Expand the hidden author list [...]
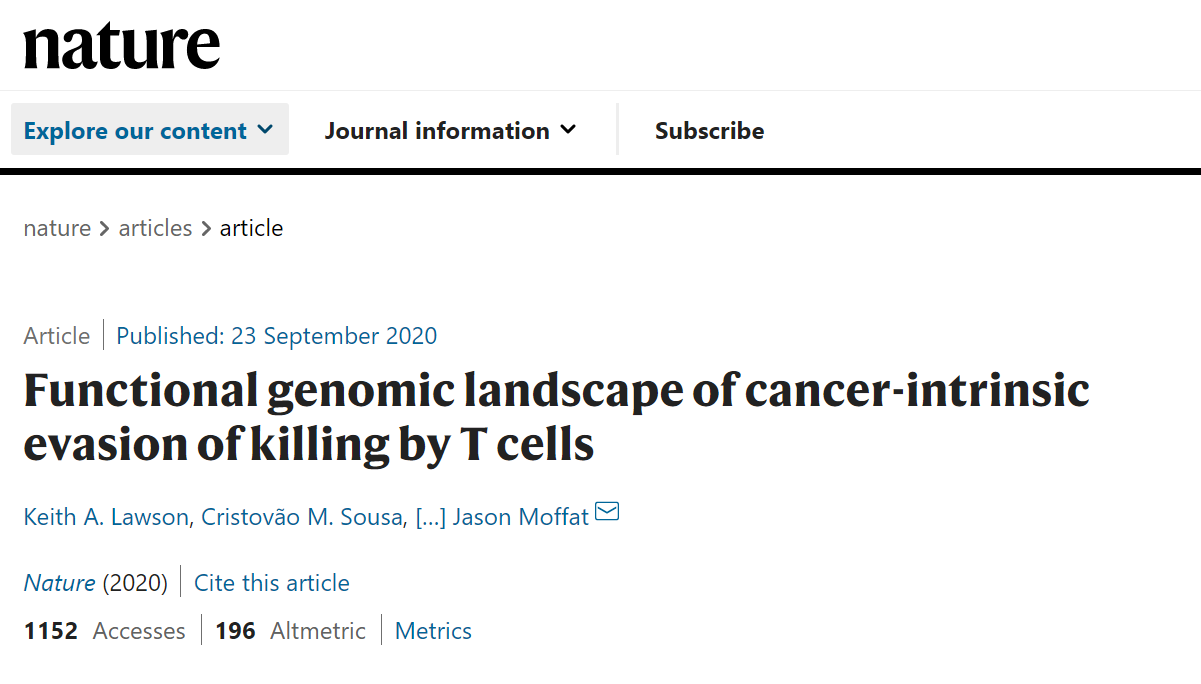 click(x=431, y=517)
